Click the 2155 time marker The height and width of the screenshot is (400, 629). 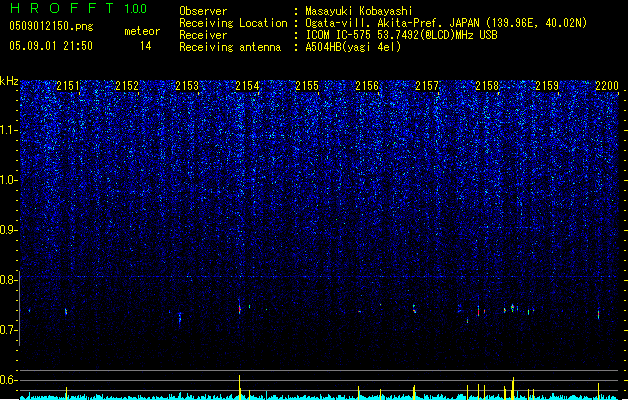pos(307,86)
